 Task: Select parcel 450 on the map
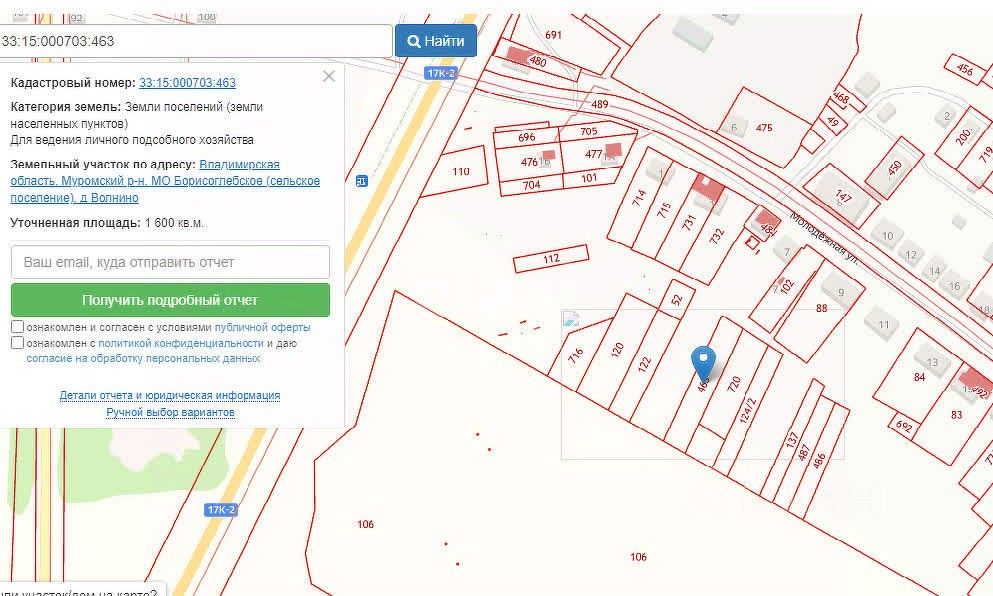click(x=894, y=168)
